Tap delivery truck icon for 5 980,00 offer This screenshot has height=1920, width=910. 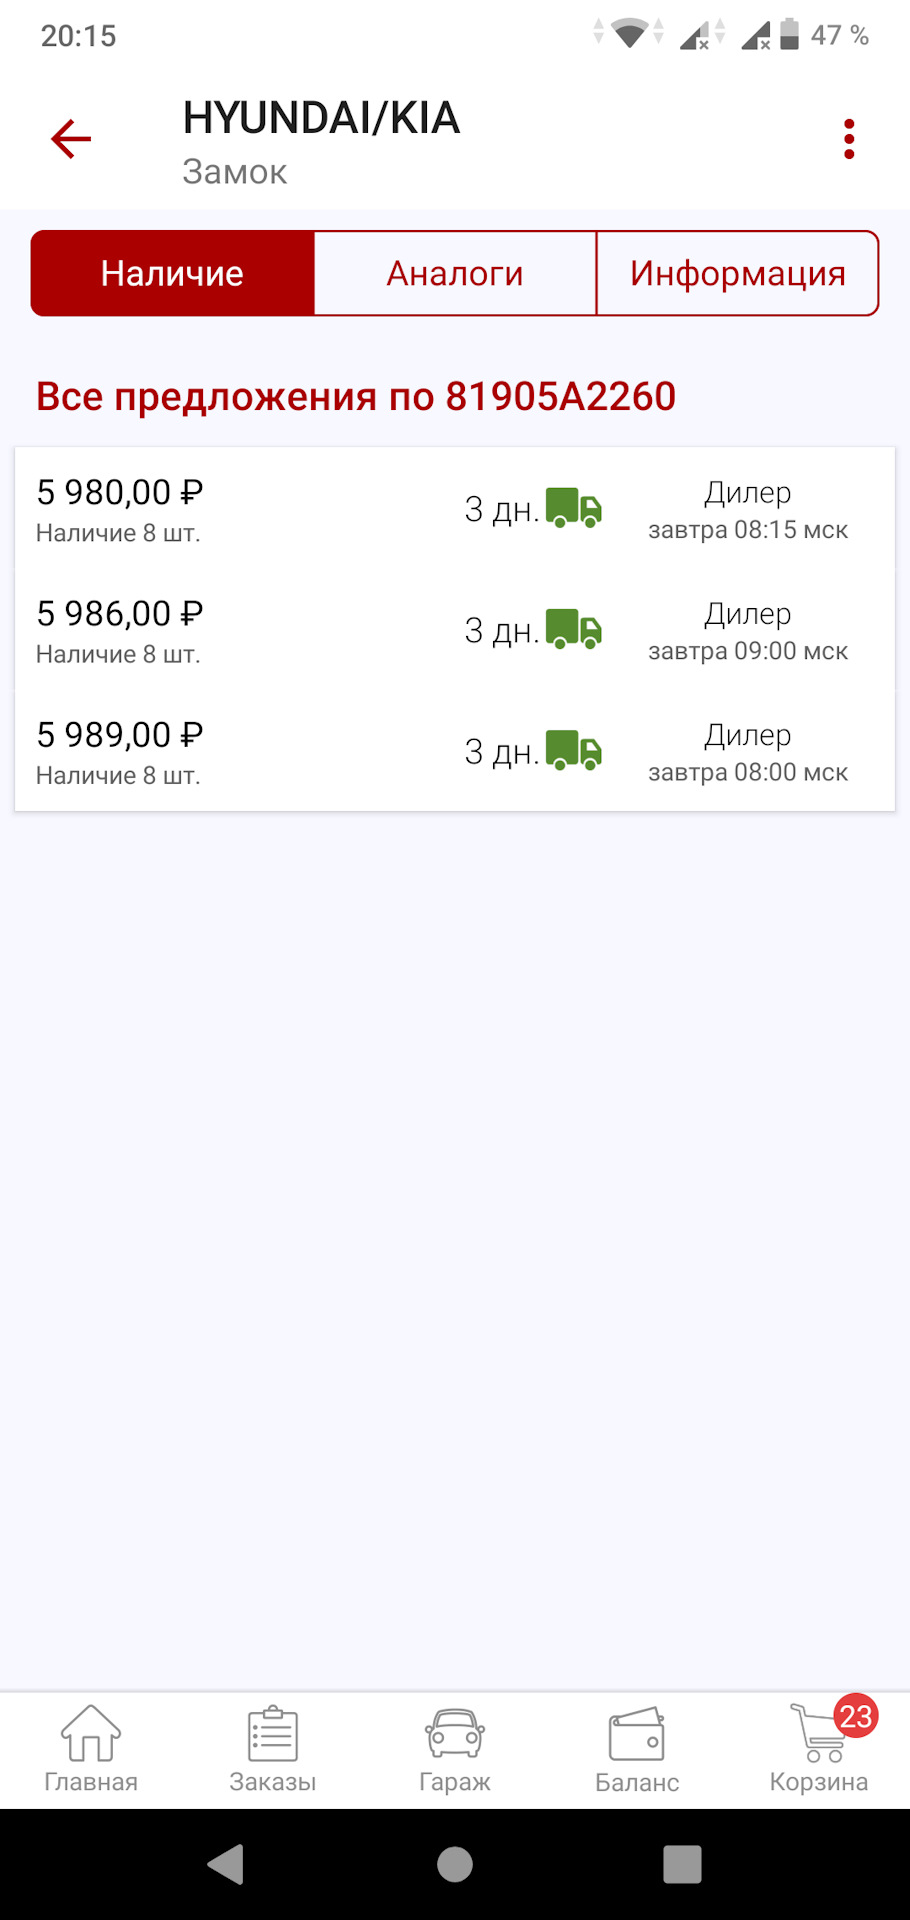click(x=574, y=508)
